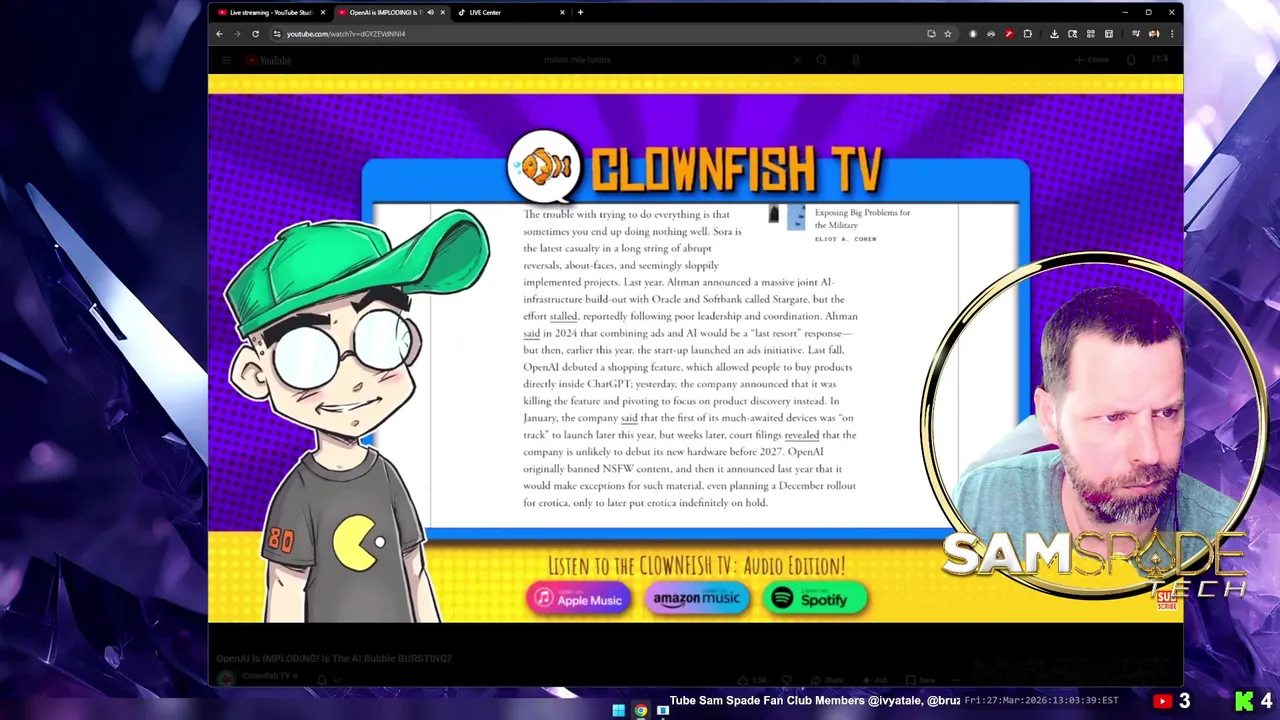Run the YouTube search magnifier button
The image size is (1280, 720).
point(821,60)
